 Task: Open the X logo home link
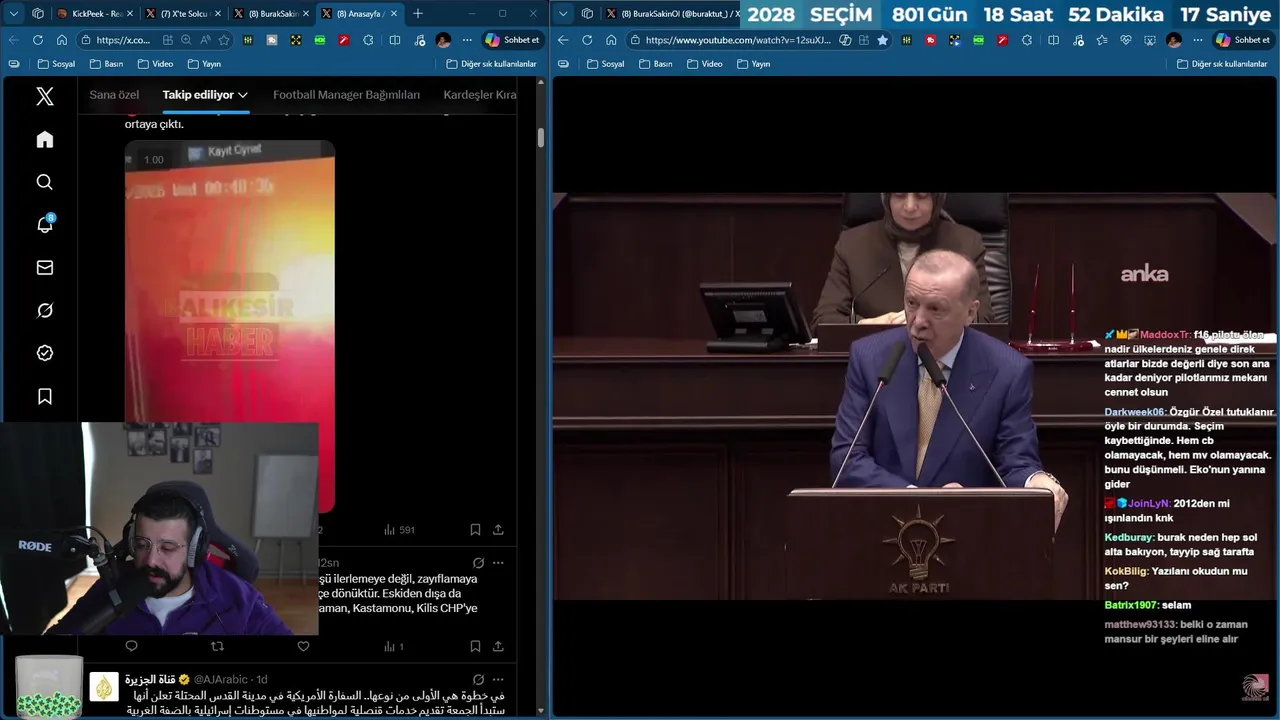(x=45, y=97)
